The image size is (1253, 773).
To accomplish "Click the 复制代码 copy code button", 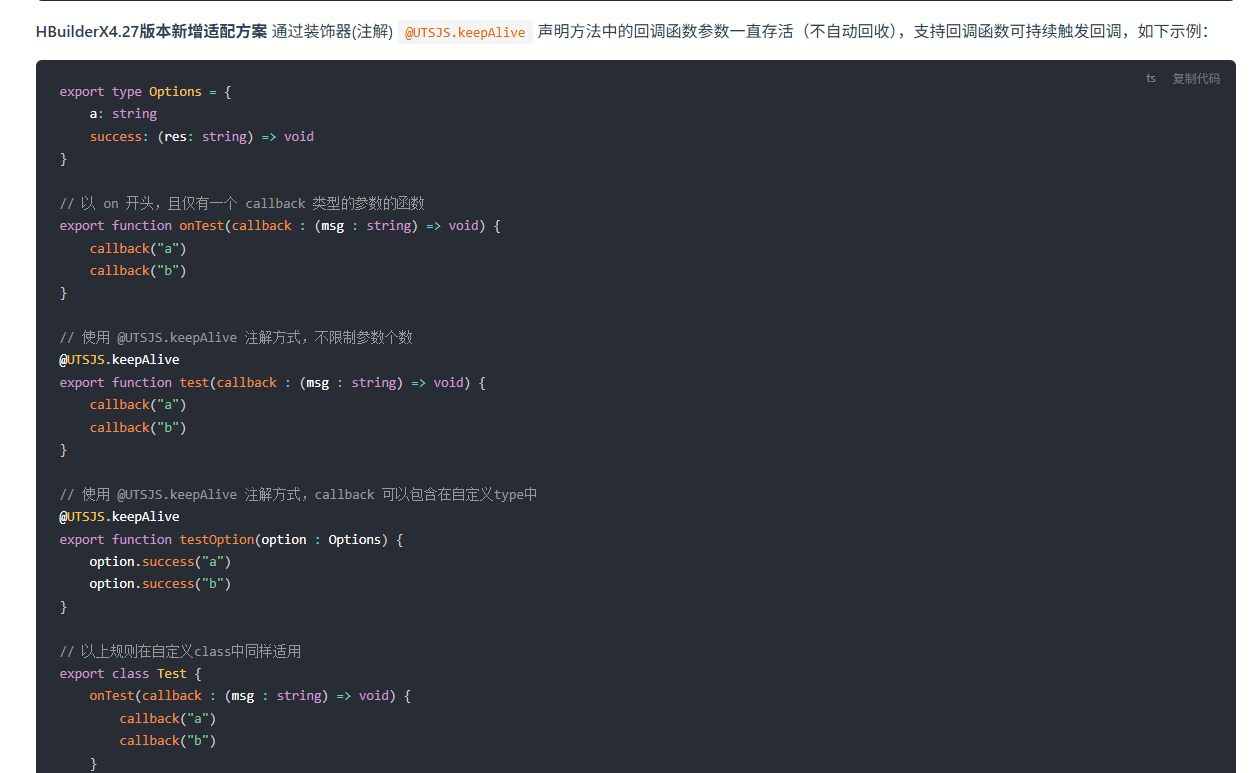I will 1195,79.
